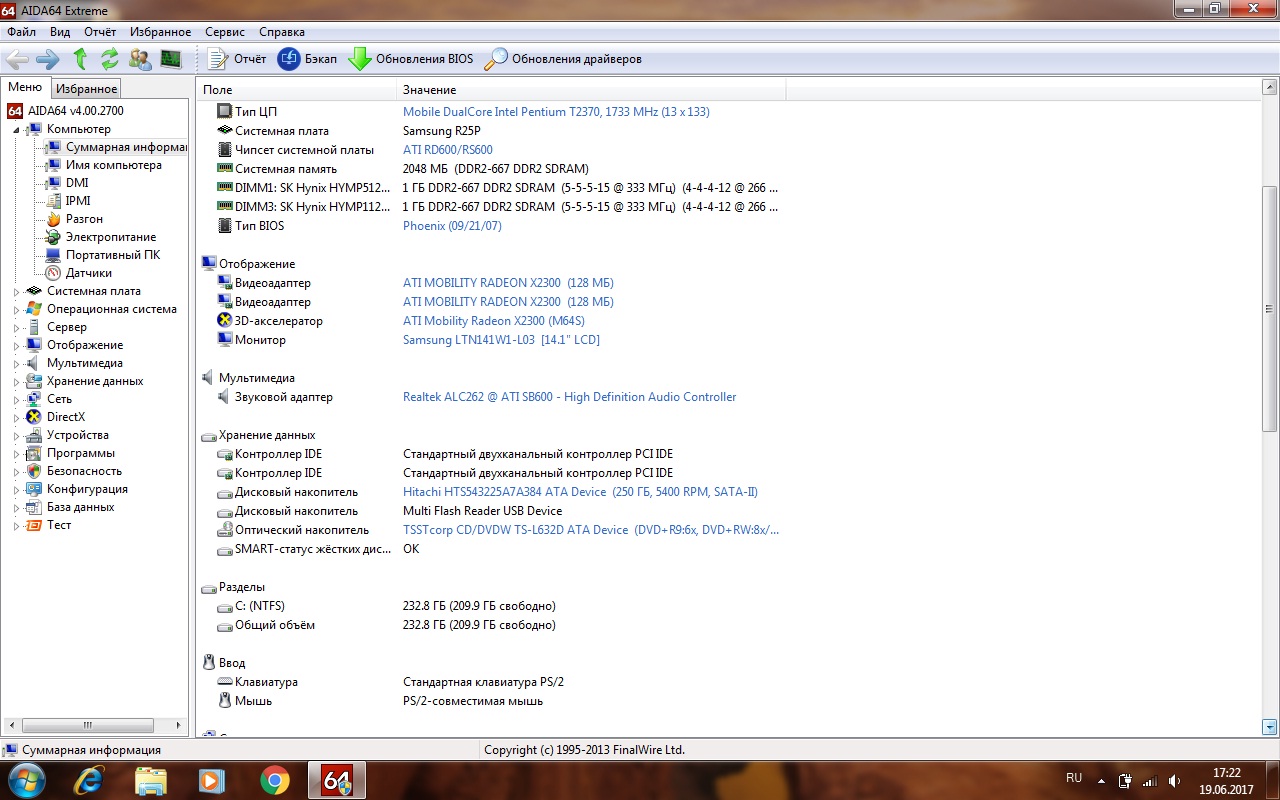Click the Значение column header
The image size is (1280, 800).
[592, 90]
